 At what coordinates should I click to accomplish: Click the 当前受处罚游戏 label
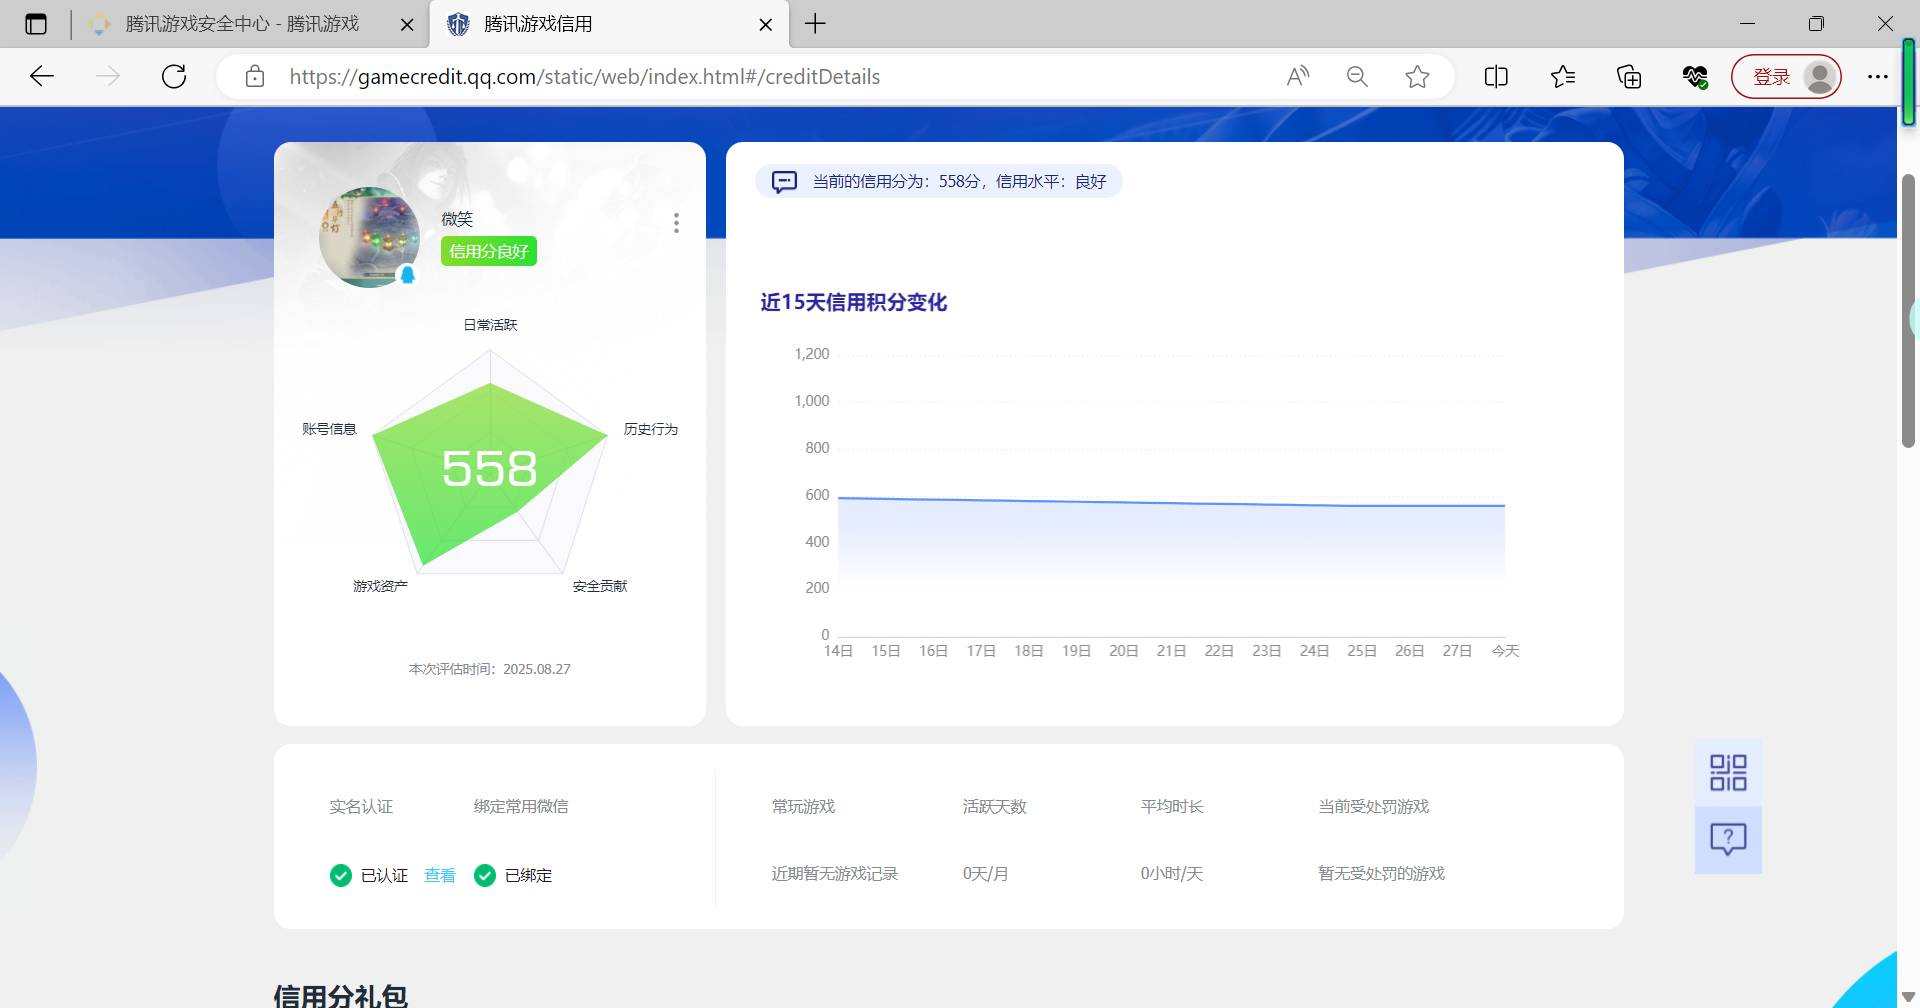pos(1374,807)
